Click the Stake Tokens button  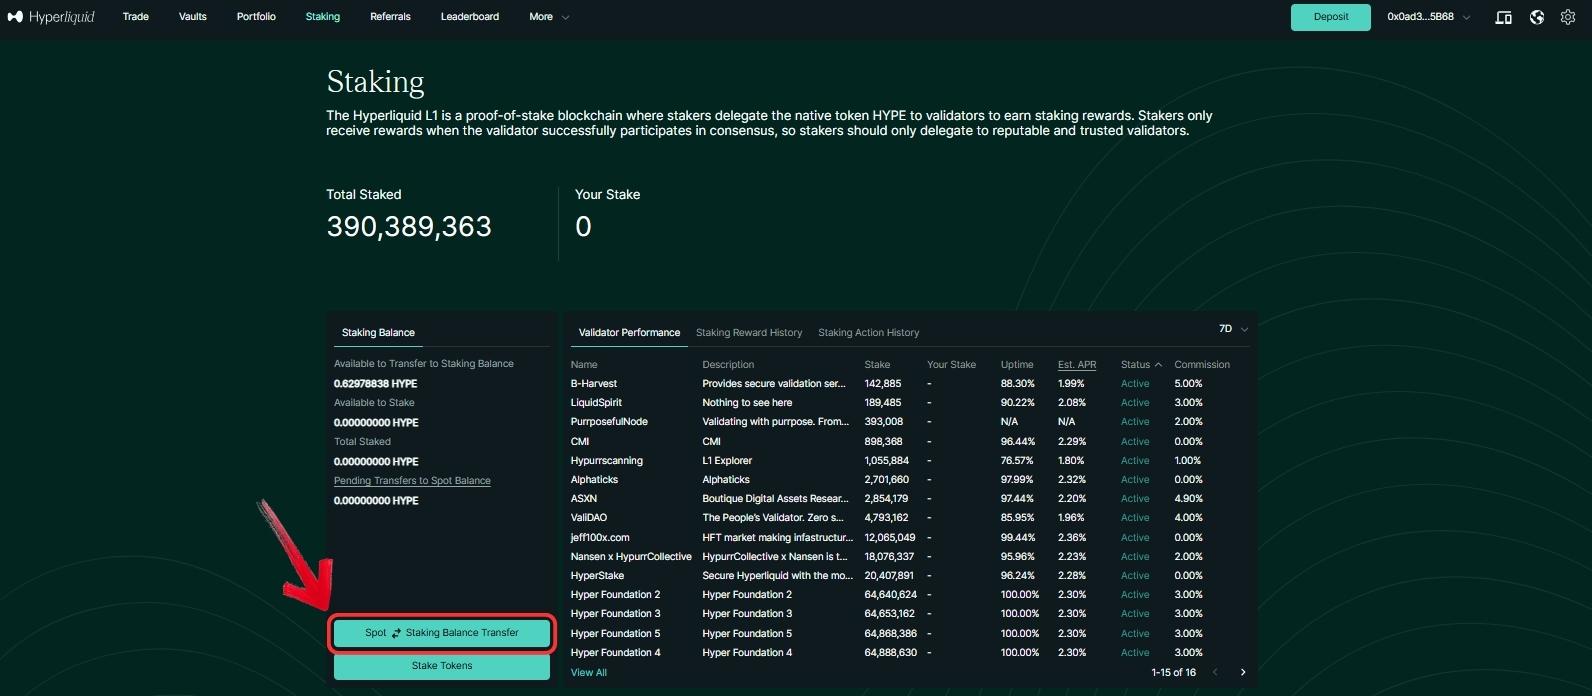(x=442, y=666)
